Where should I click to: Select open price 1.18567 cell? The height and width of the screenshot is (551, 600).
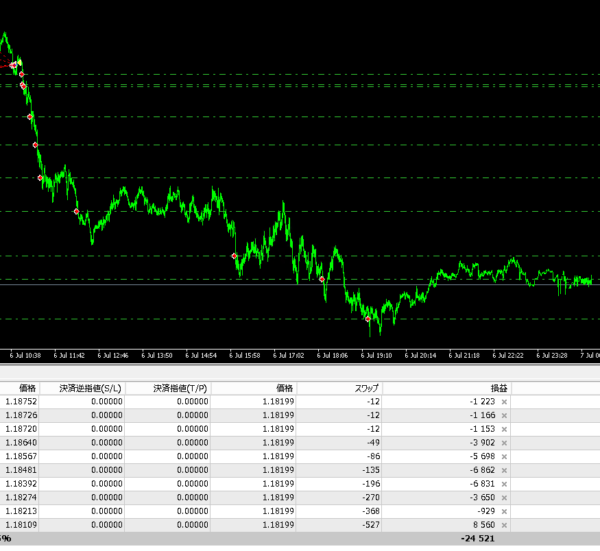coord(19,456)
